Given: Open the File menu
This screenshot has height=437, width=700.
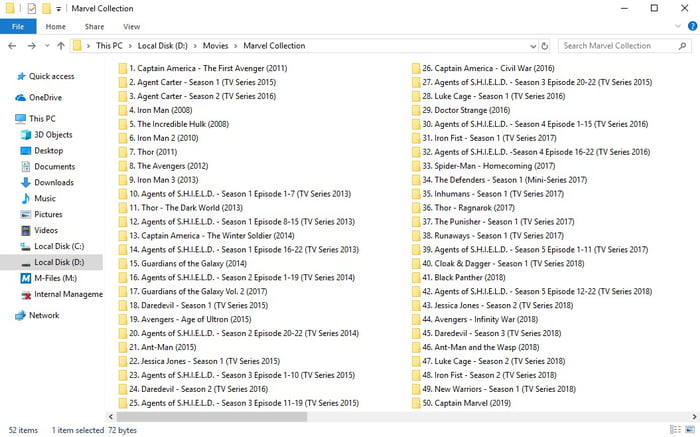Looking at the screenshot, I should [x=18, y=26].
